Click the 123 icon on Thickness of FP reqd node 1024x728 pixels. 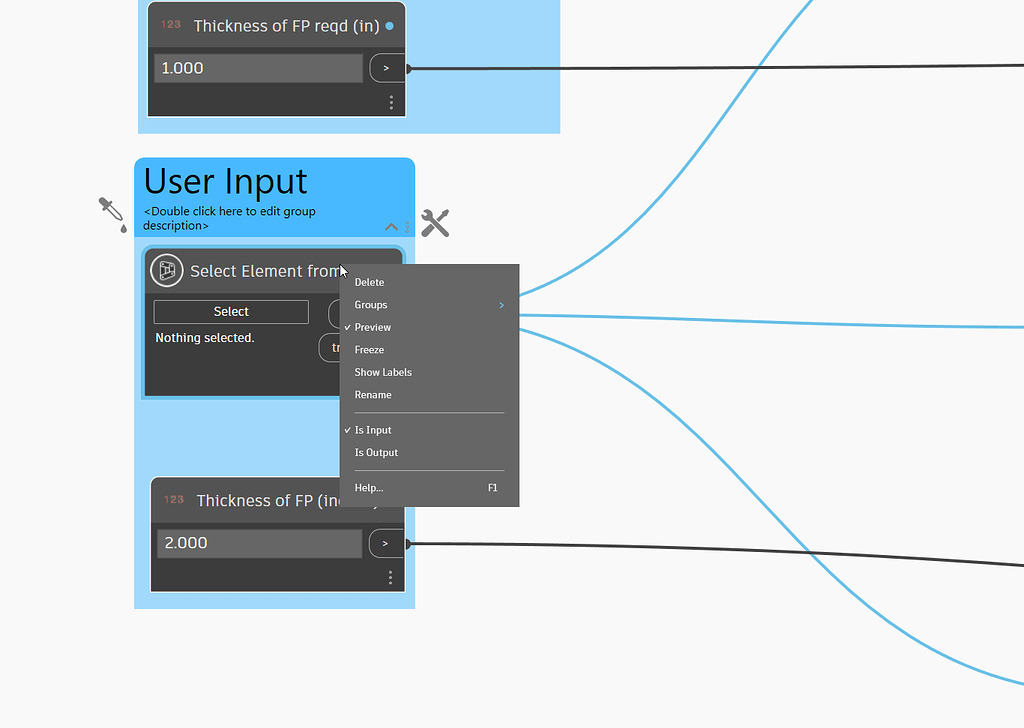[171, 25]
